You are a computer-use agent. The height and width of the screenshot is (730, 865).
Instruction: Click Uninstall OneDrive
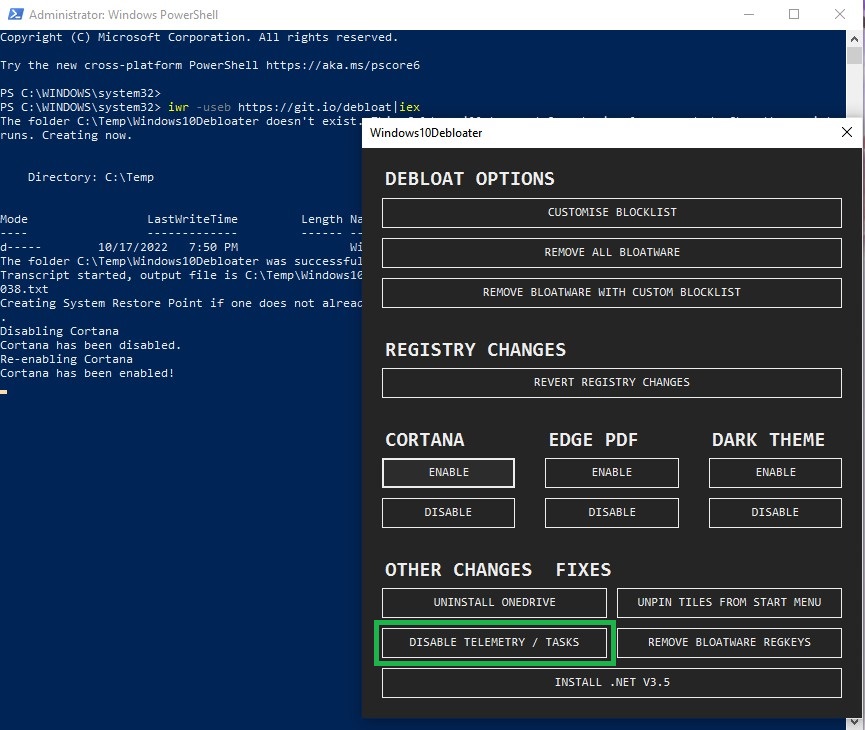click(x=494, y=602)
